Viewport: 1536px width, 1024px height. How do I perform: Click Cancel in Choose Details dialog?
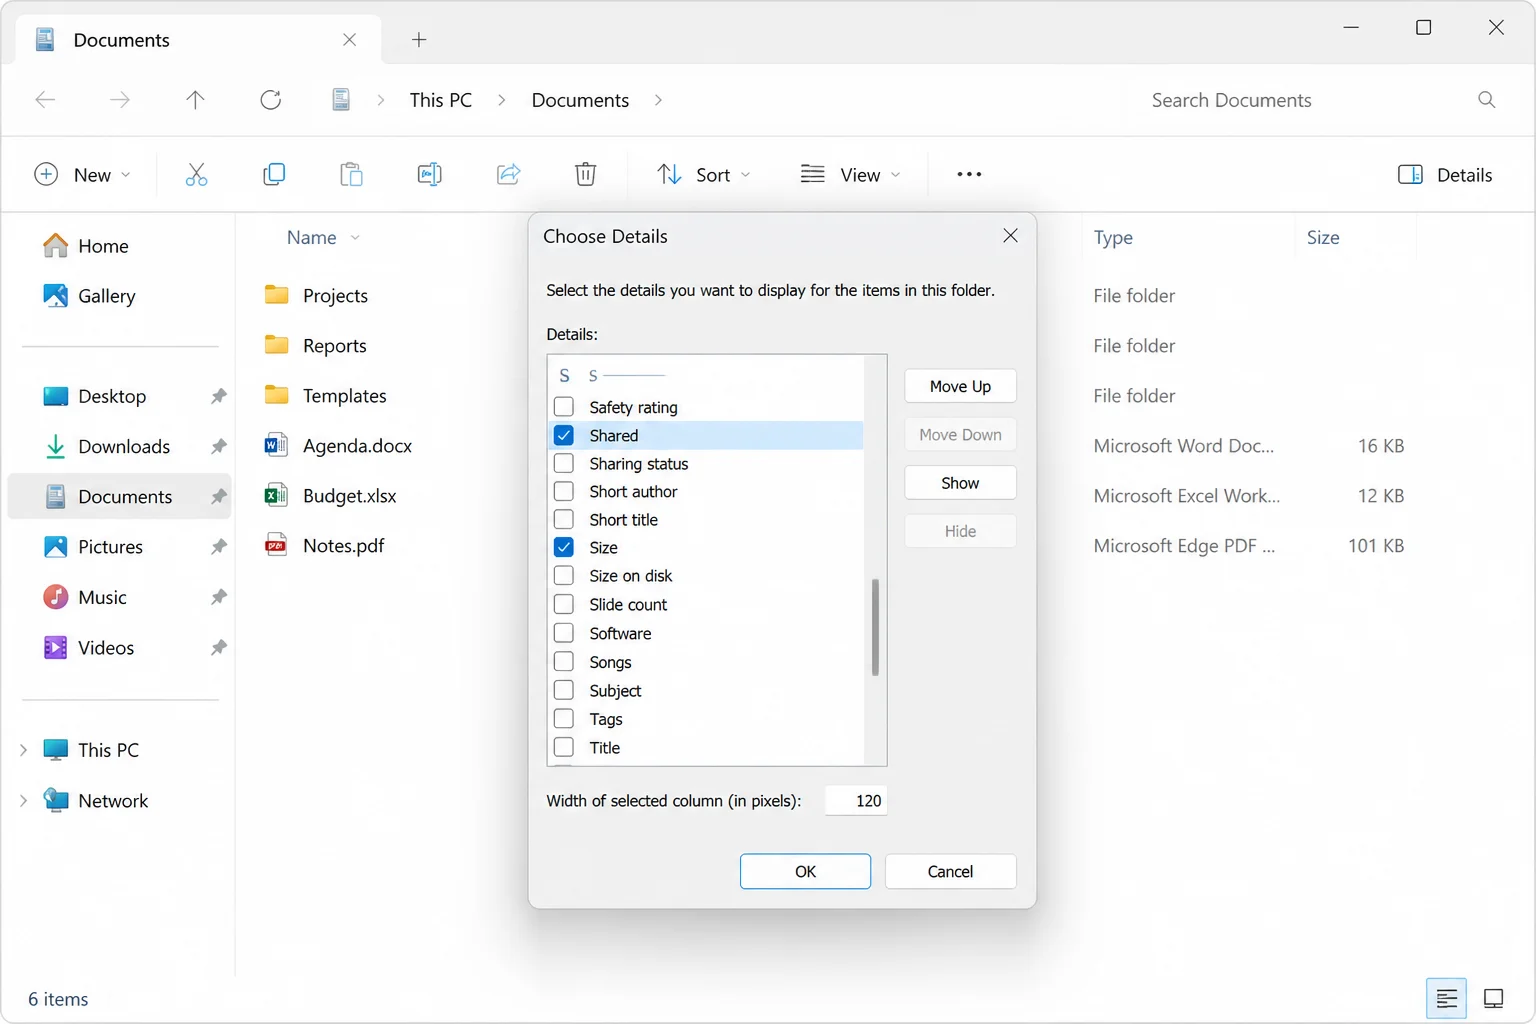pos(950,871)
